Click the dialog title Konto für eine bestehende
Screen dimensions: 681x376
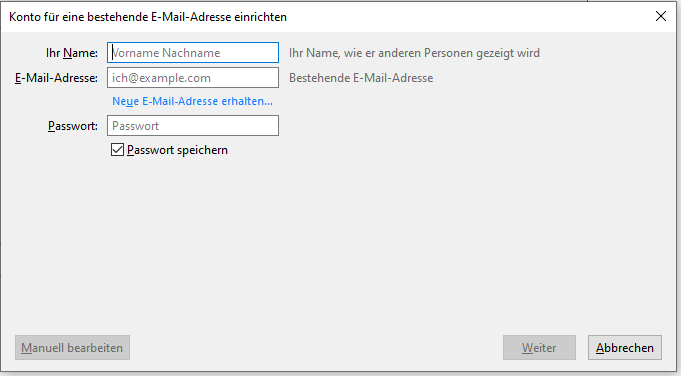(x=148, y=17)
